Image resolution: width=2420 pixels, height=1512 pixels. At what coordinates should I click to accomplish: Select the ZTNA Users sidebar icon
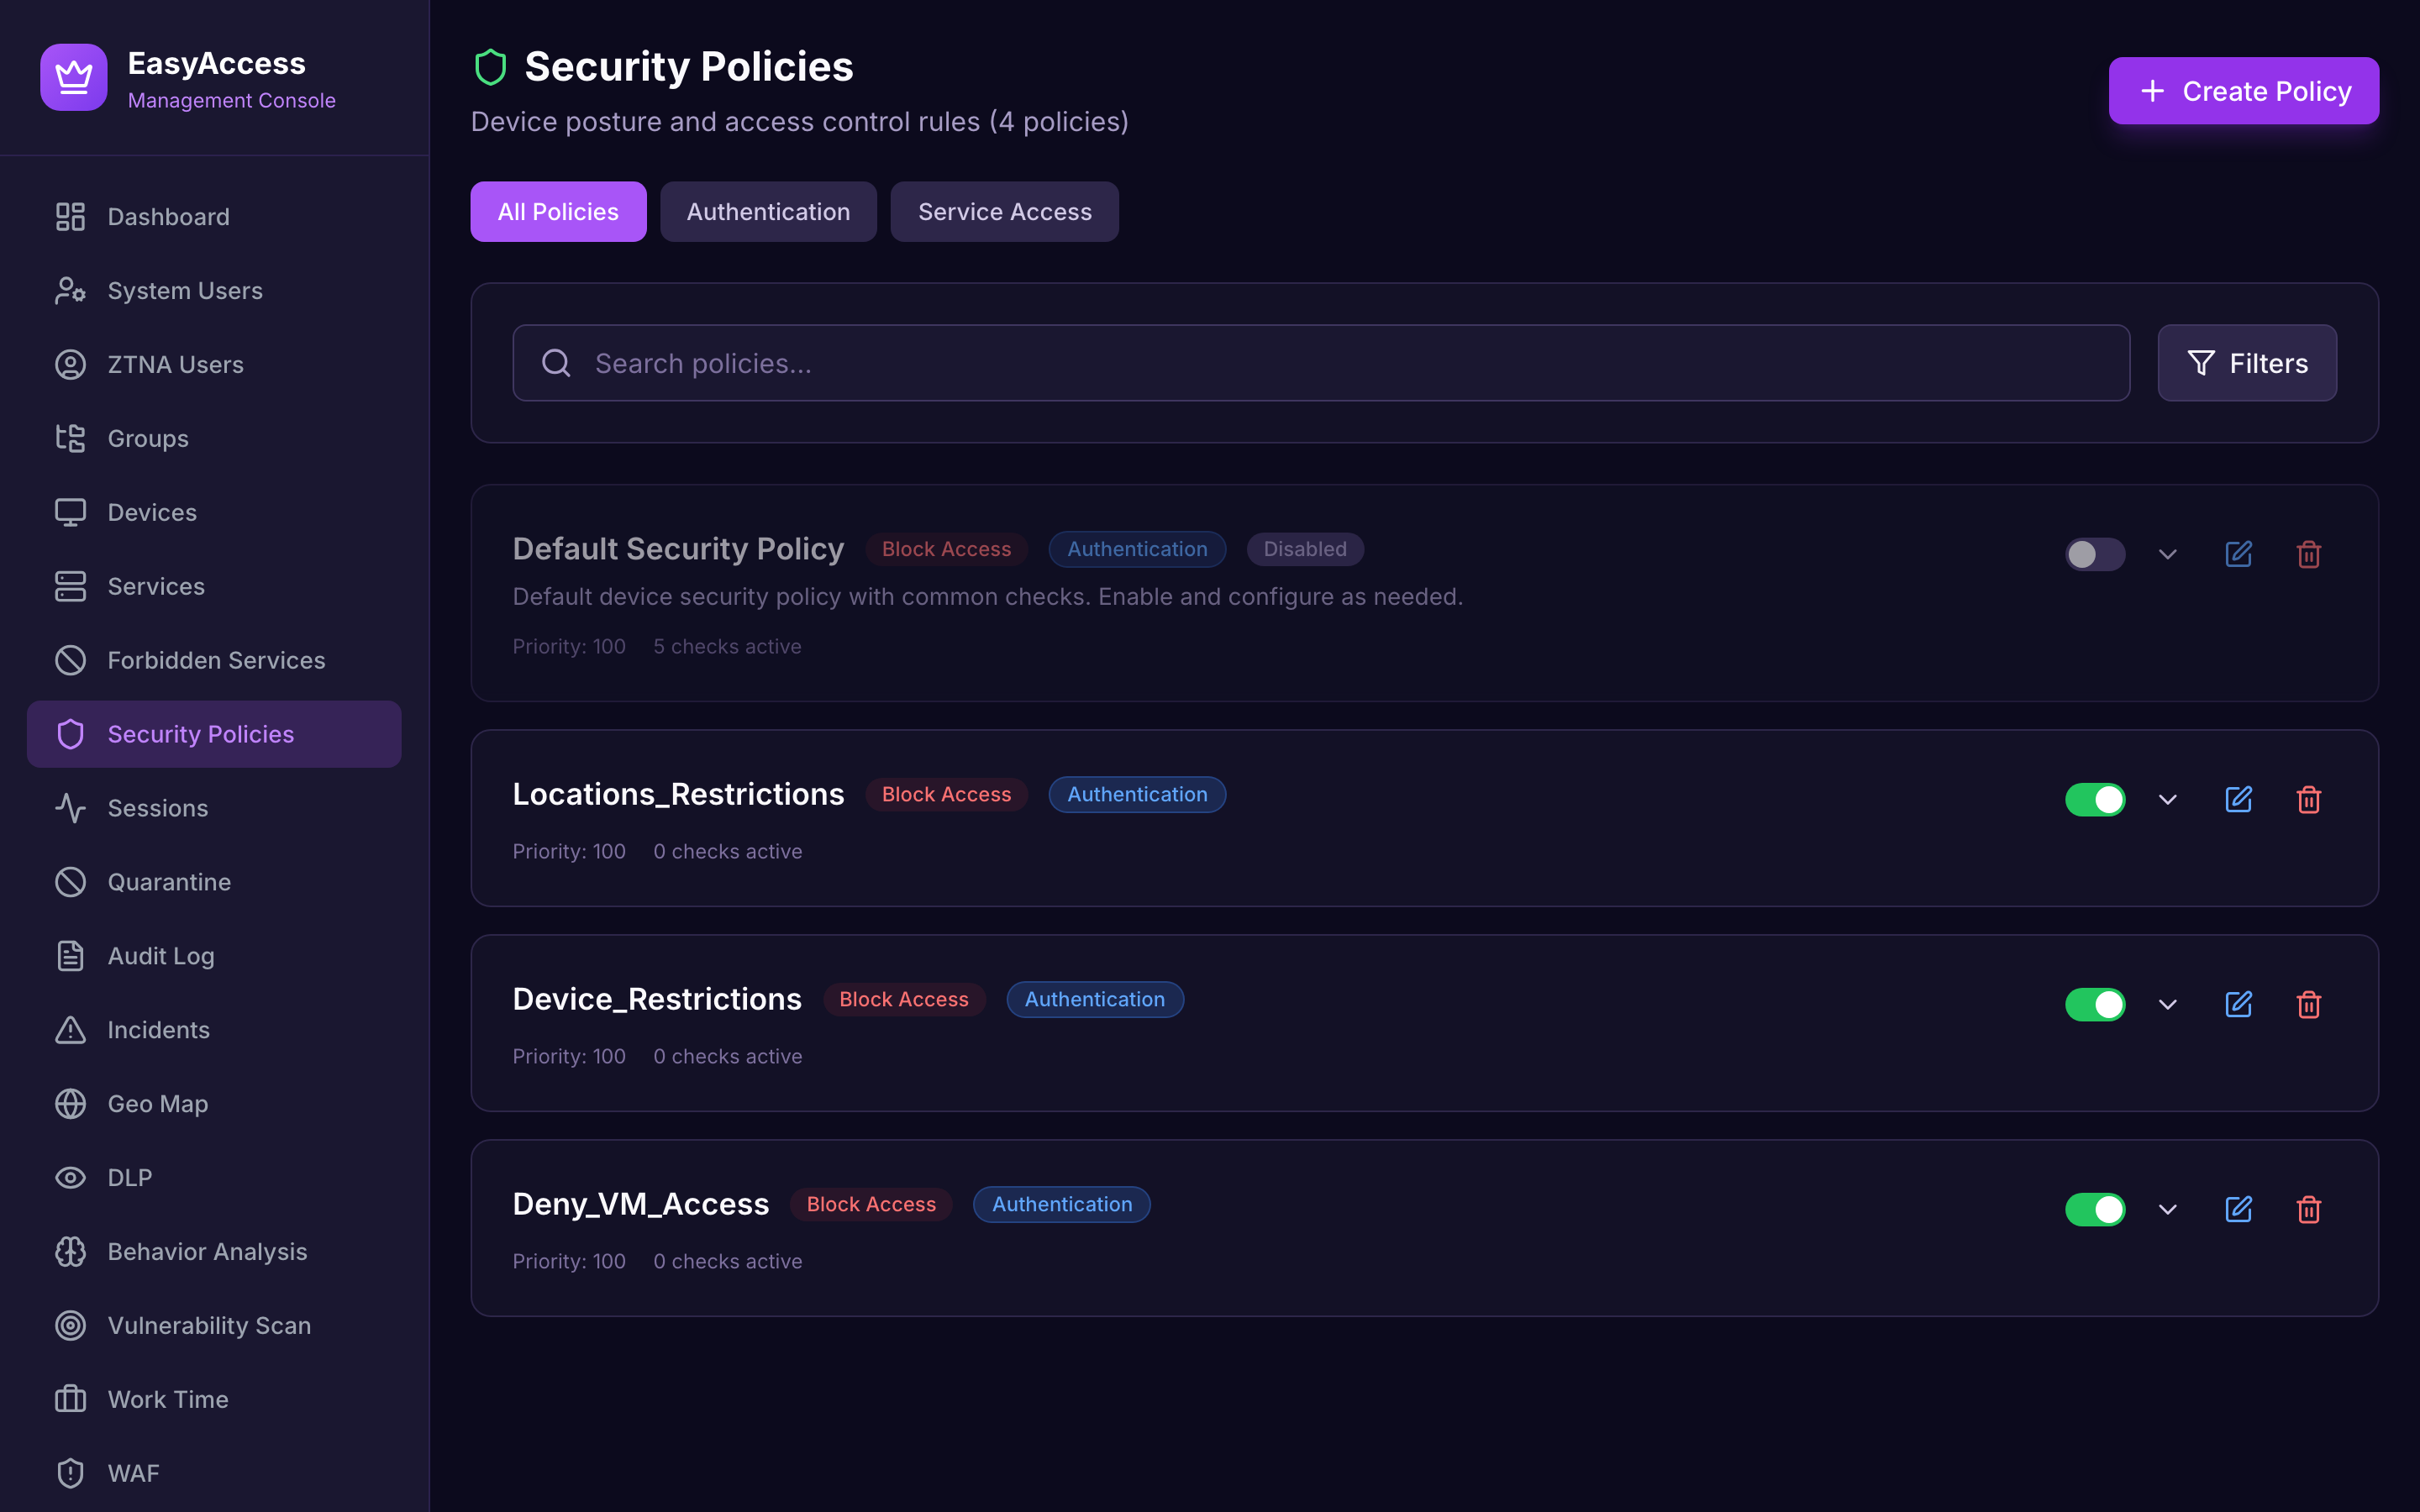click(70, 364)
